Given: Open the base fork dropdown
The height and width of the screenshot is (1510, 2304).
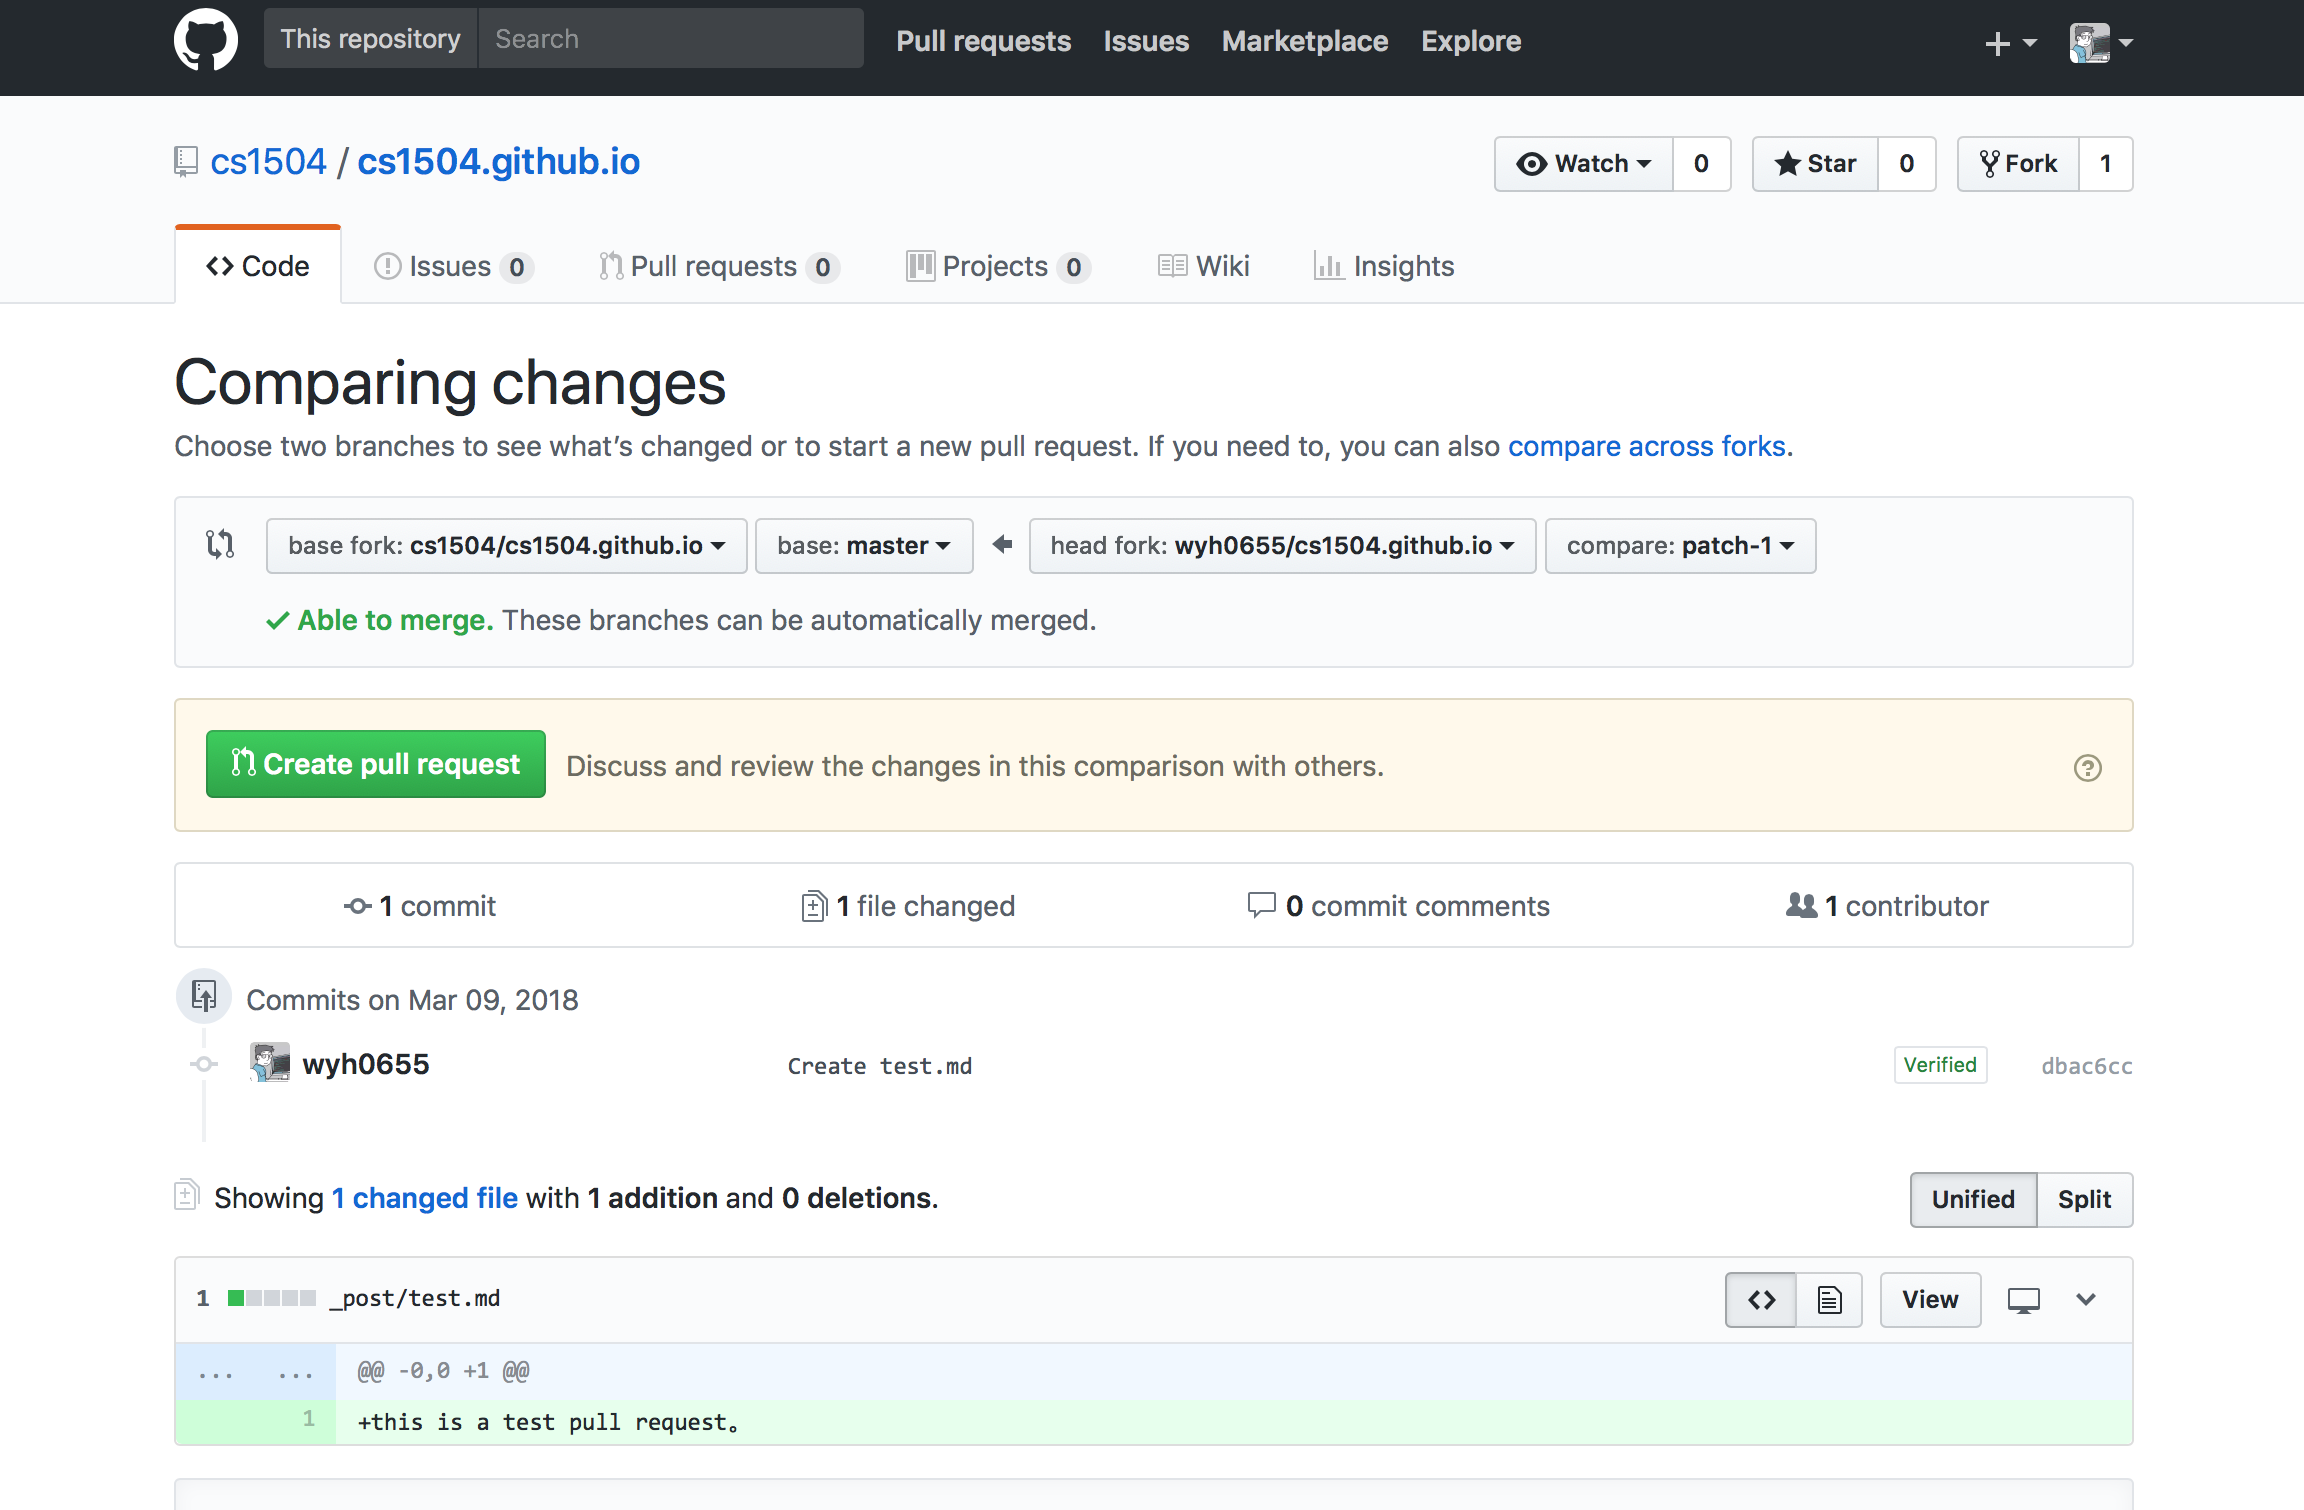Looking at the screenshot, I should click(x=506, y=545).
